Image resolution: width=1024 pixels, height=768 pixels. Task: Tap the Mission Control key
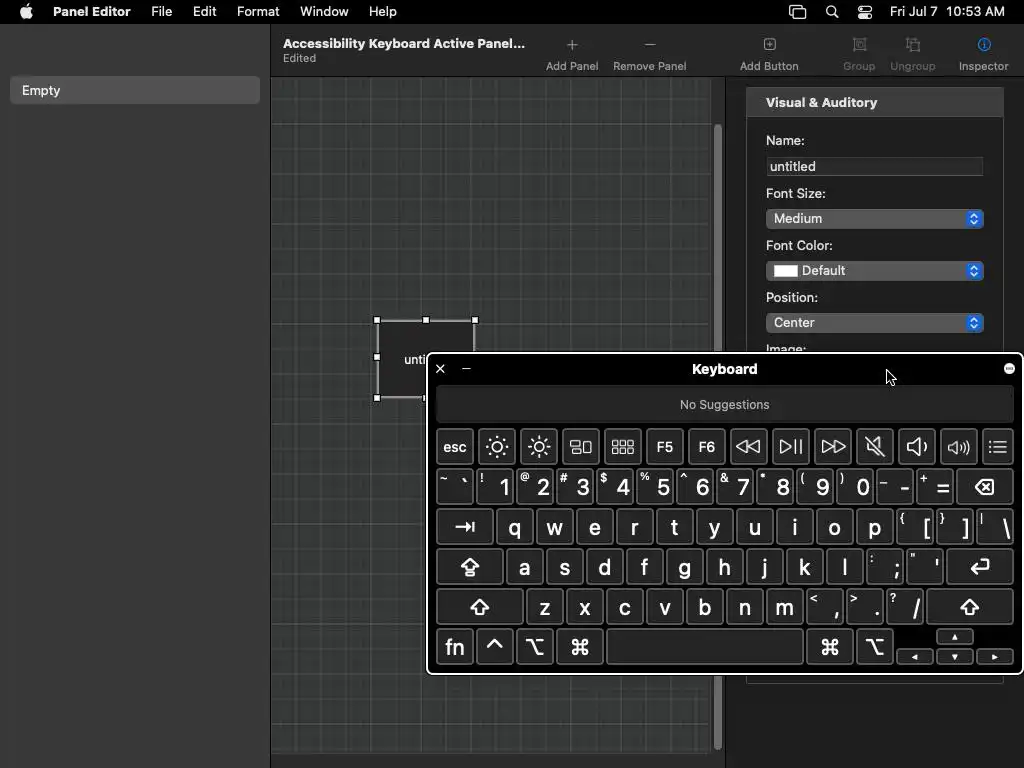click(581, 447)
